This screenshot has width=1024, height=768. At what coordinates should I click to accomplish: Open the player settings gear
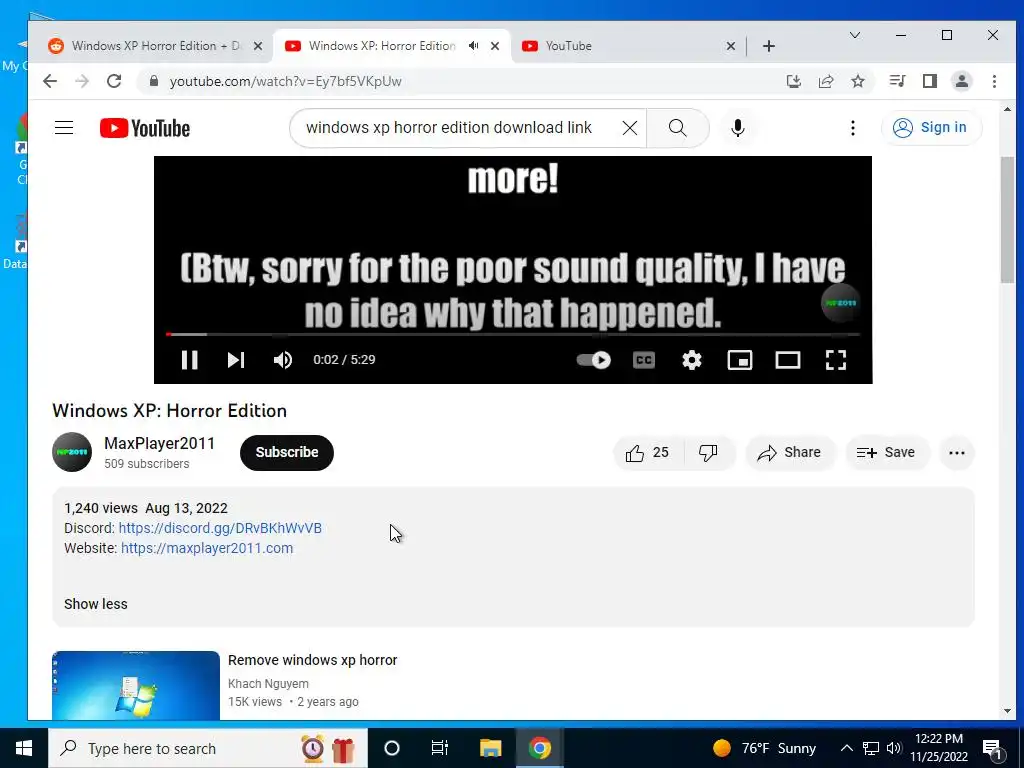point(692,360)
